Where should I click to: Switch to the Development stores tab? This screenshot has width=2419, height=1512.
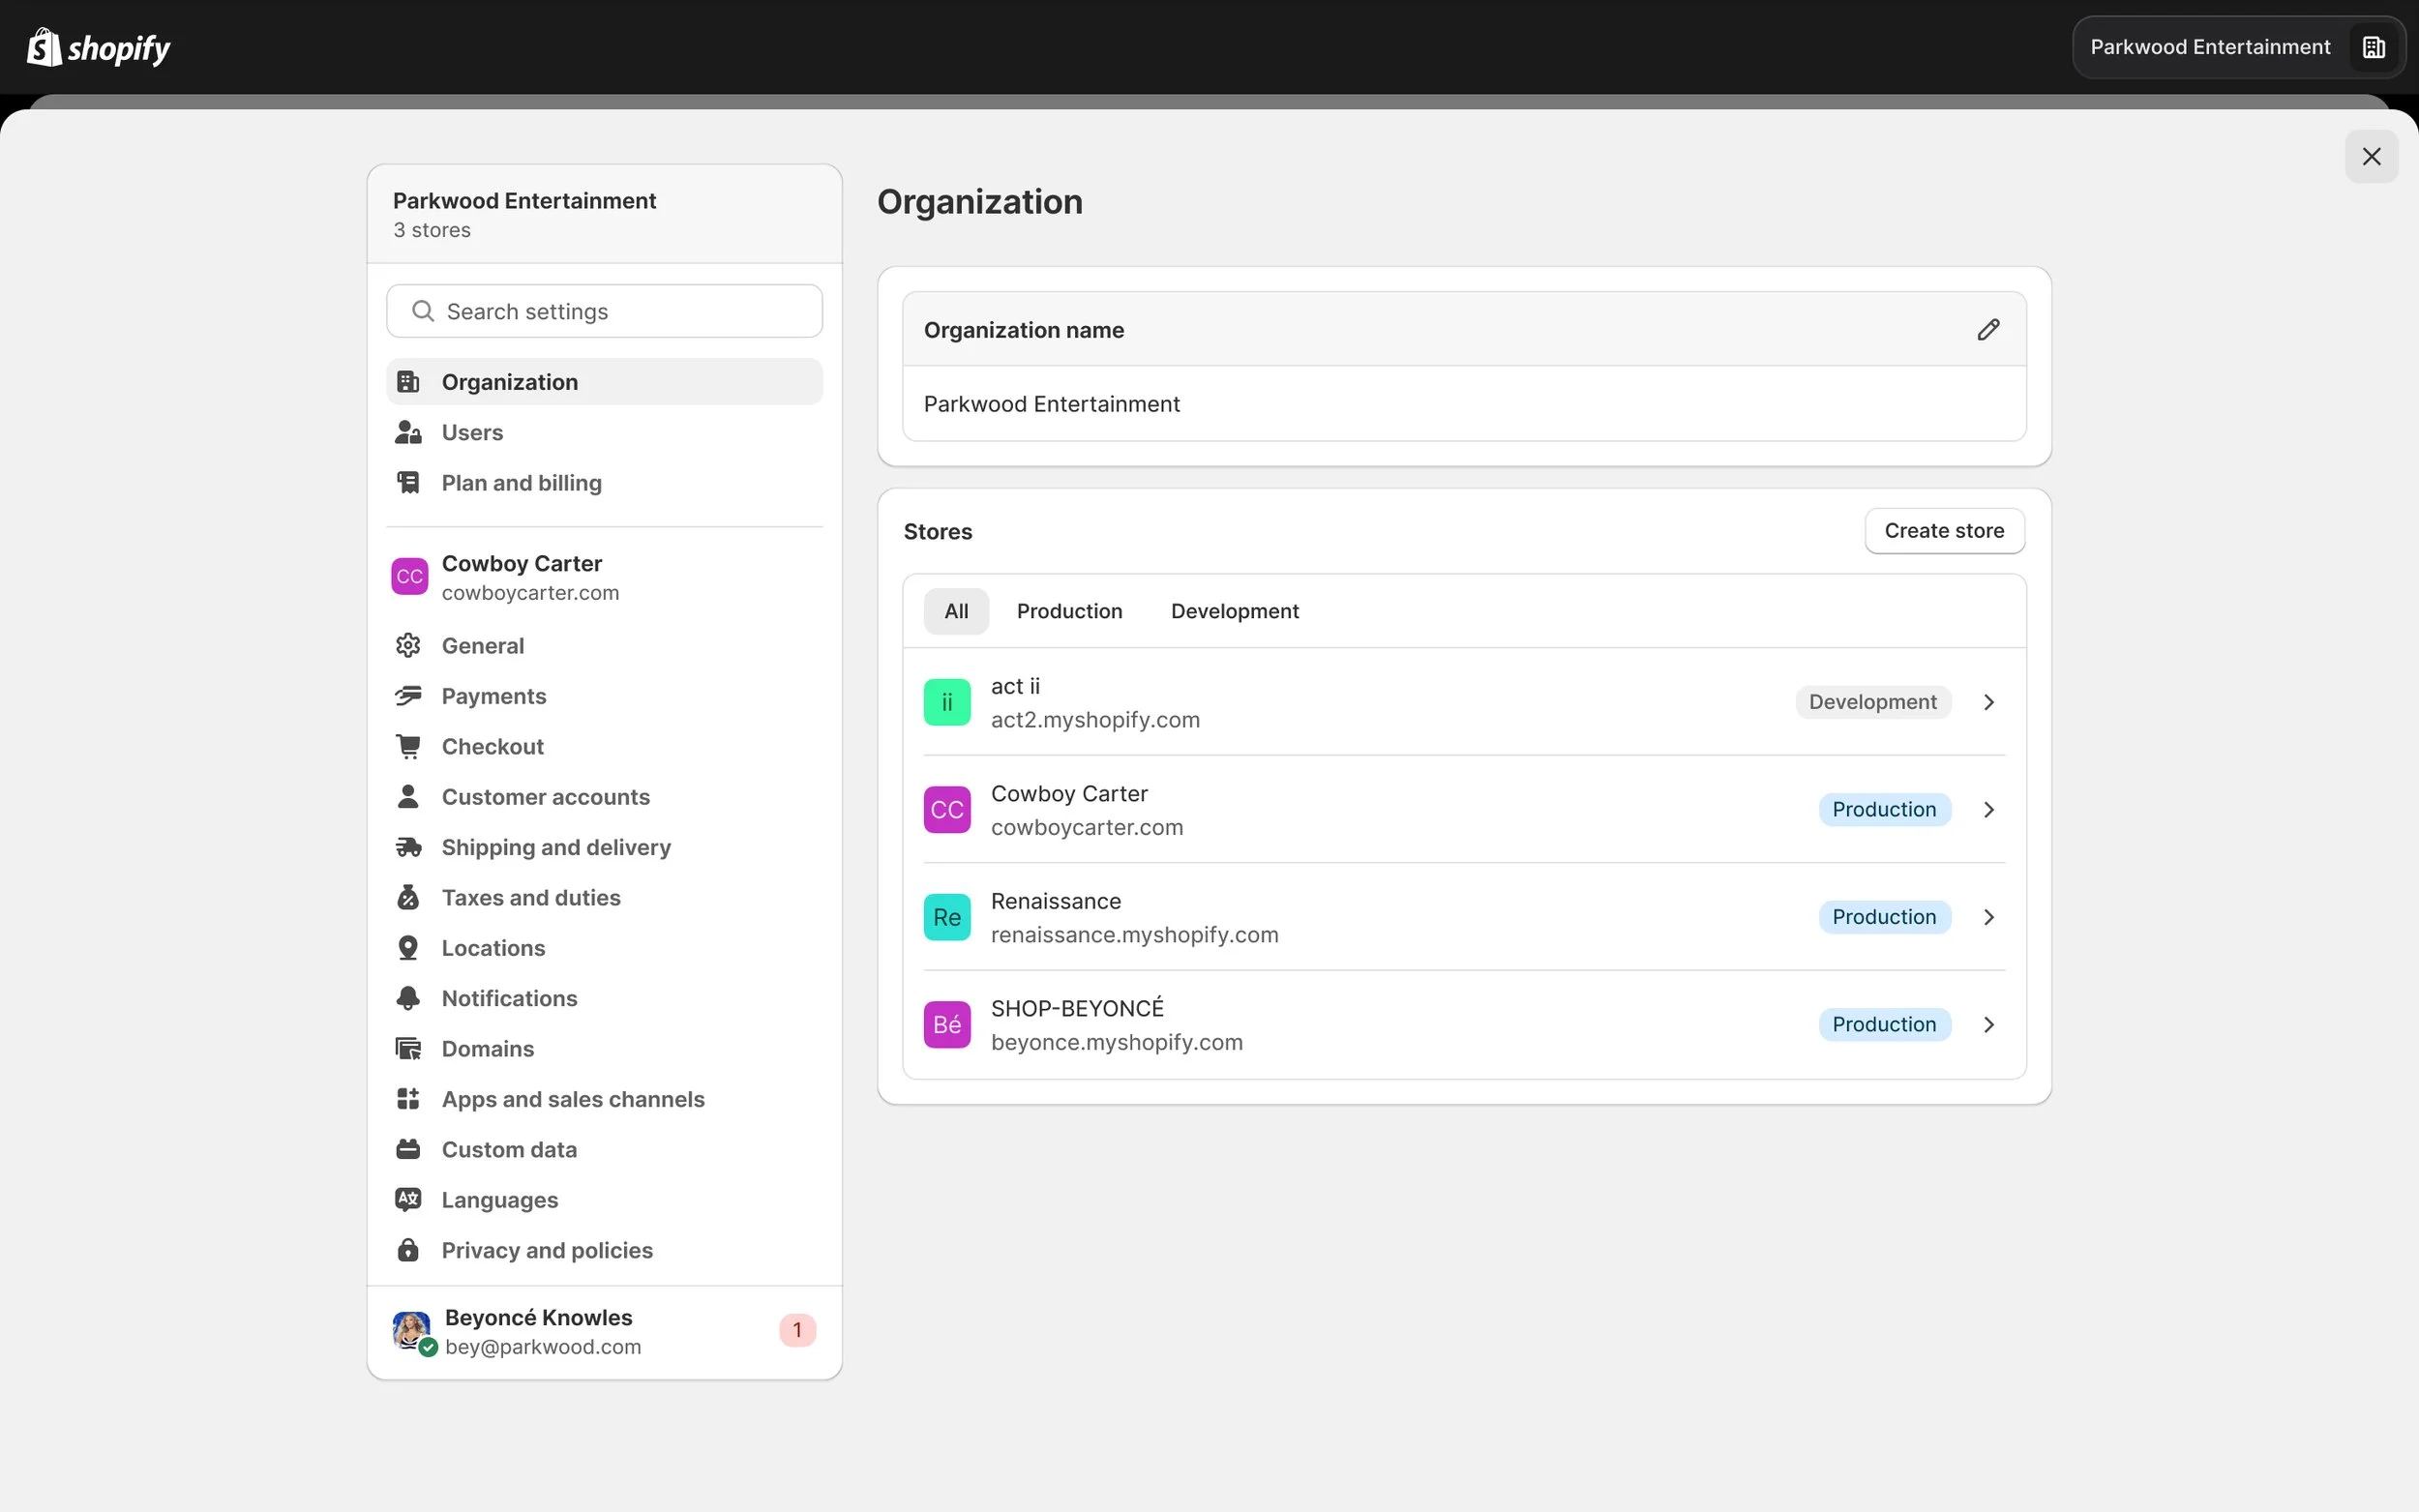tap(1234, 611)
